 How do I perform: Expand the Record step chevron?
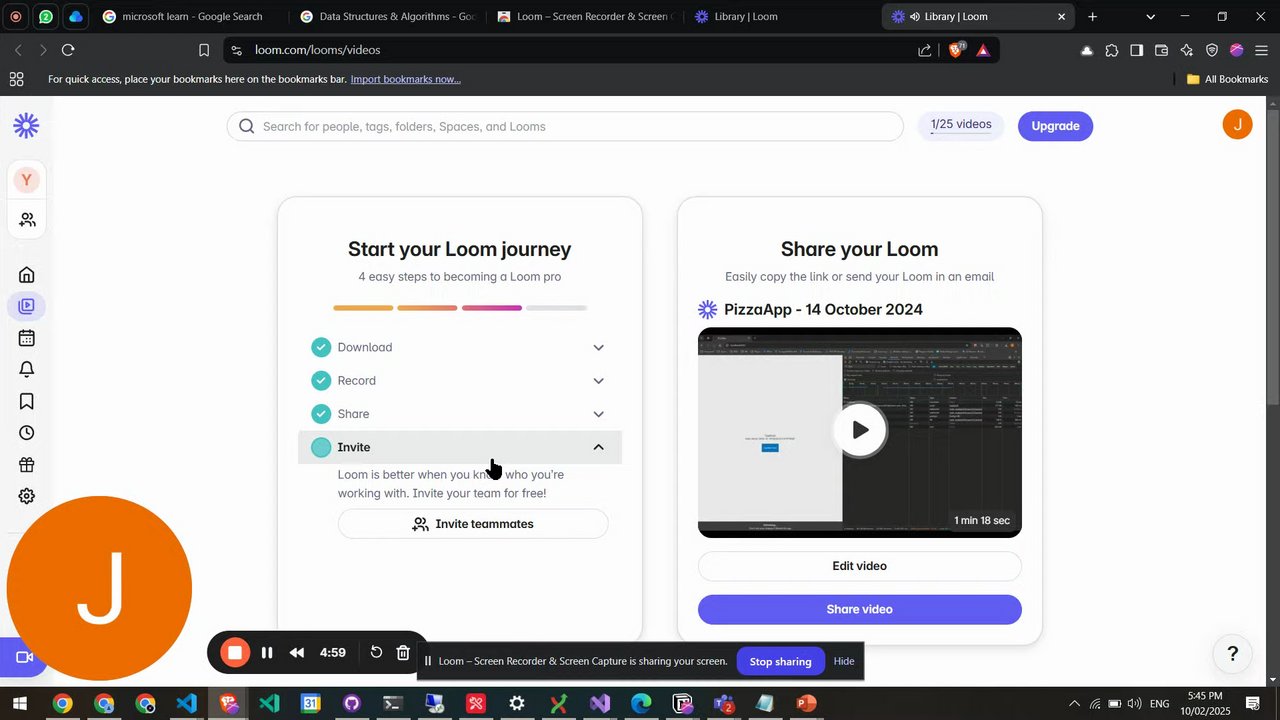(598, 381)
